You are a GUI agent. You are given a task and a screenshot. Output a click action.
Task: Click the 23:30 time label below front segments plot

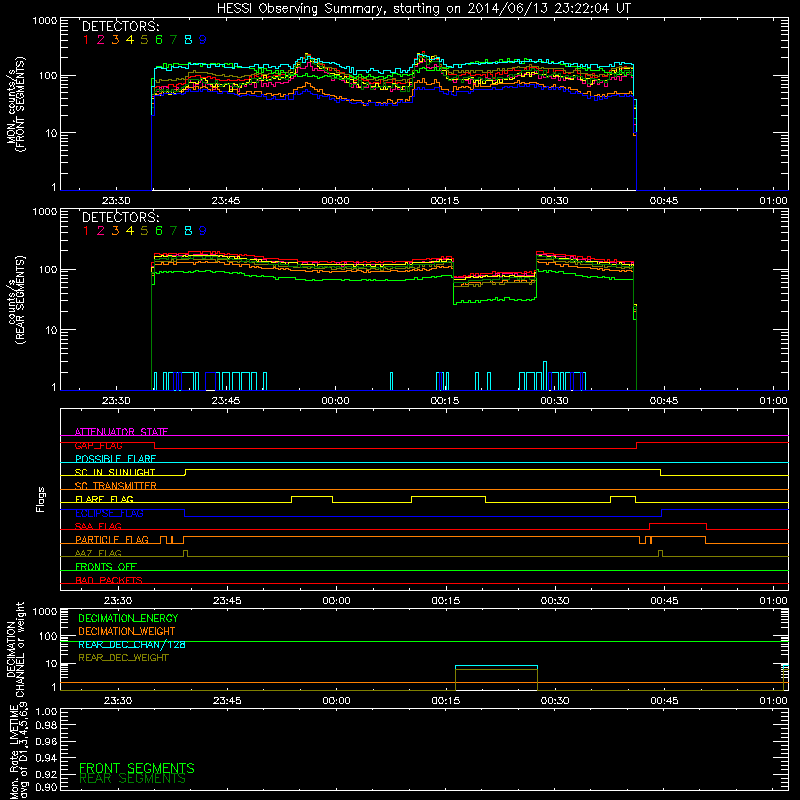point(116,201)
